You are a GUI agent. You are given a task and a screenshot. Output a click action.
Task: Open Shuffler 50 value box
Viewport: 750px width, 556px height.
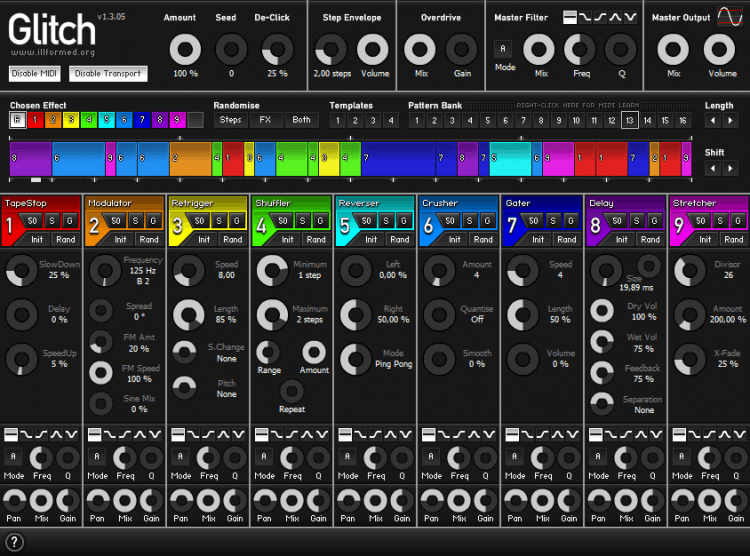(283, 221)
